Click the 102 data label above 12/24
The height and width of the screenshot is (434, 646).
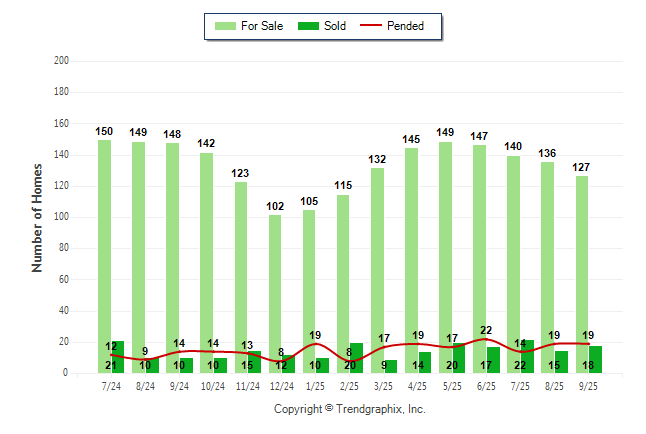point(275,206)
